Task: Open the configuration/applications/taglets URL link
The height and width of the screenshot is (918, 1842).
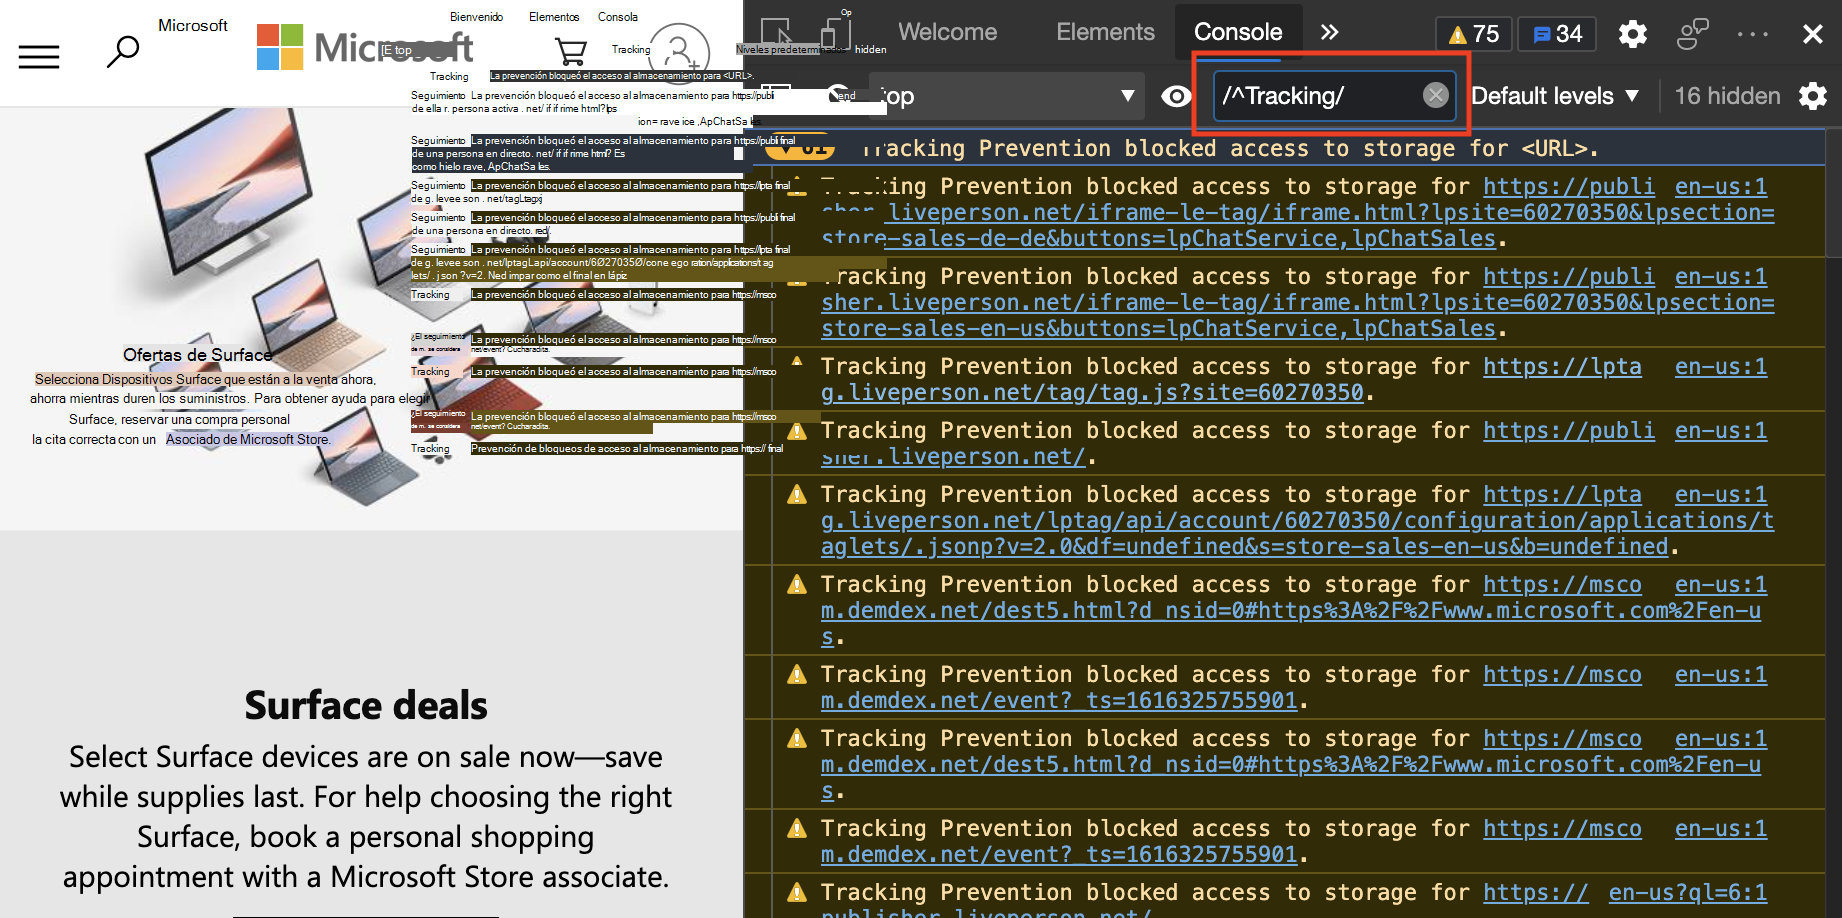Action: tap(1298, 520)
